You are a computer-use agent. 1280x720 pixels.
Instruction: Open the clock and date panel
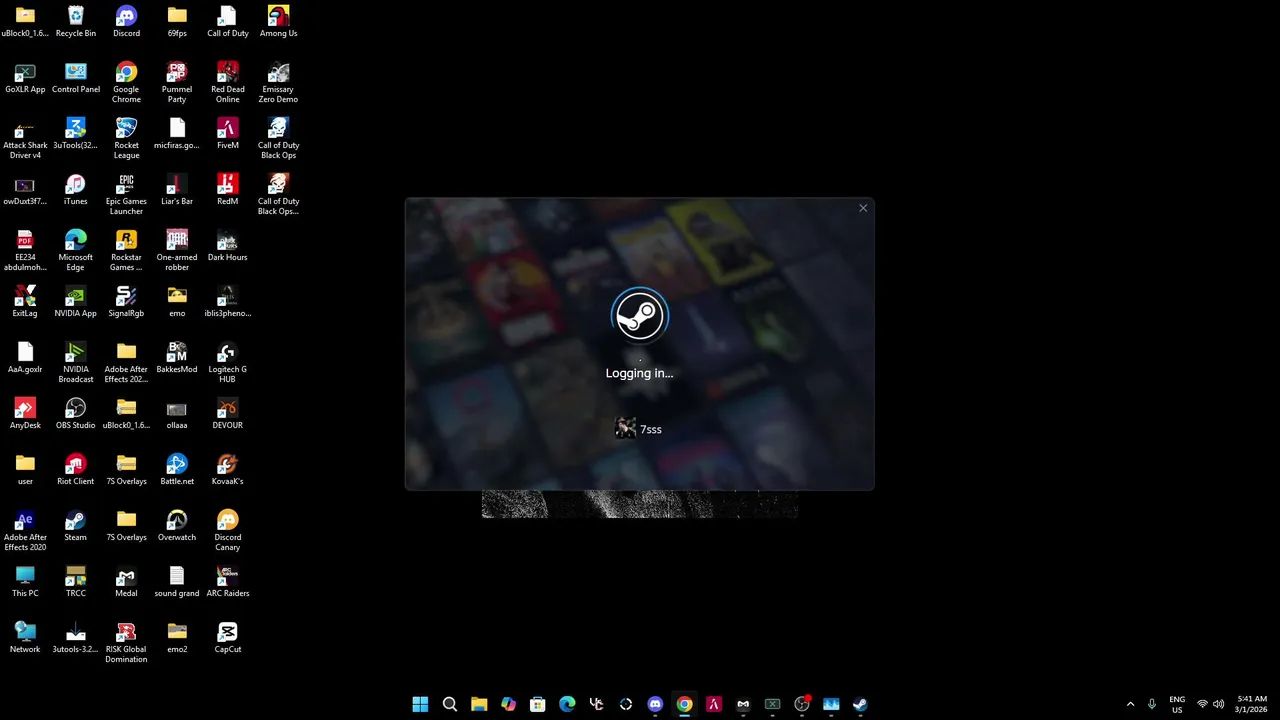pyautogui.click(x=1251, y=704)
